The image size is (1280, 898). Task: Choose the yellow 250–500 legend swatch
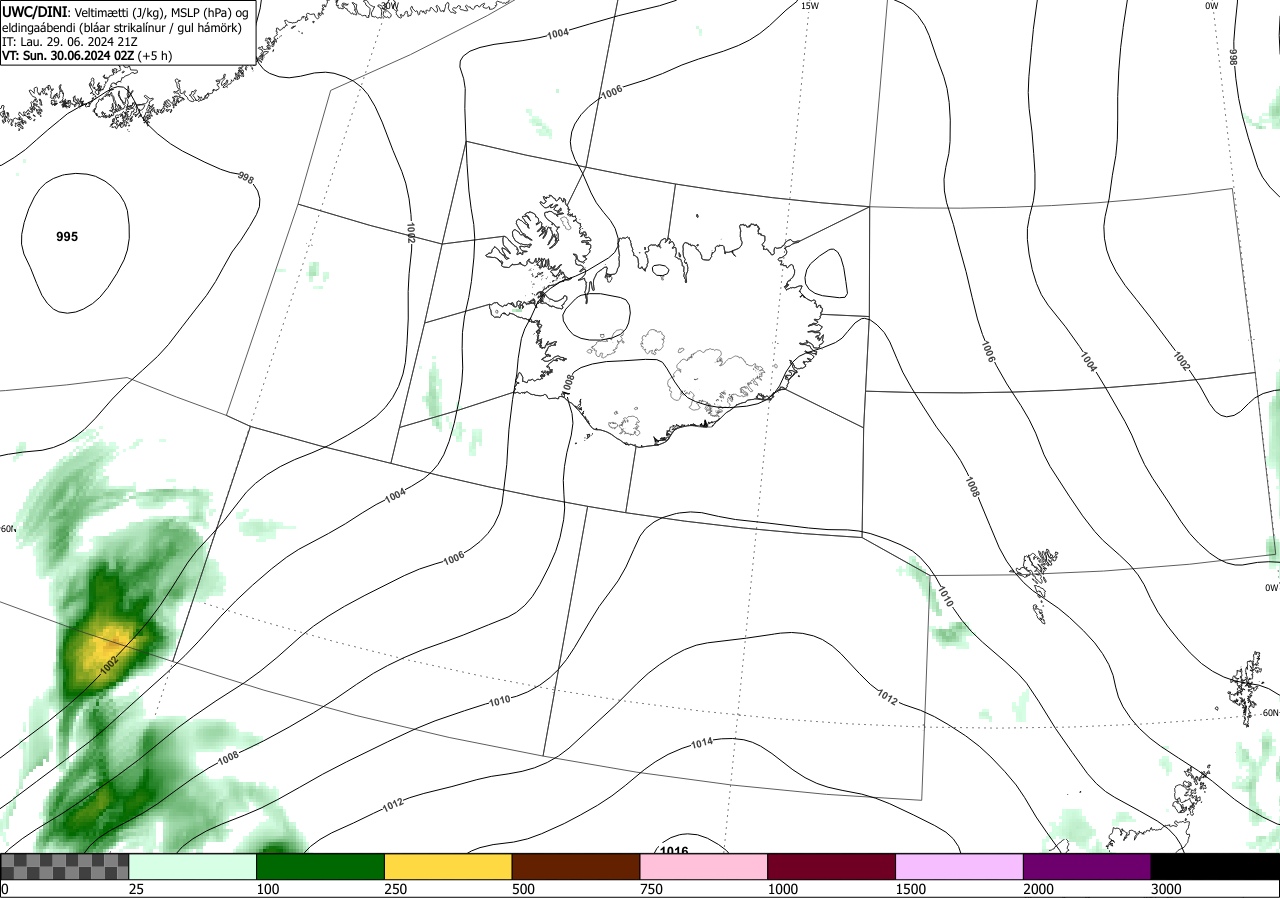(x=448, y=866)
